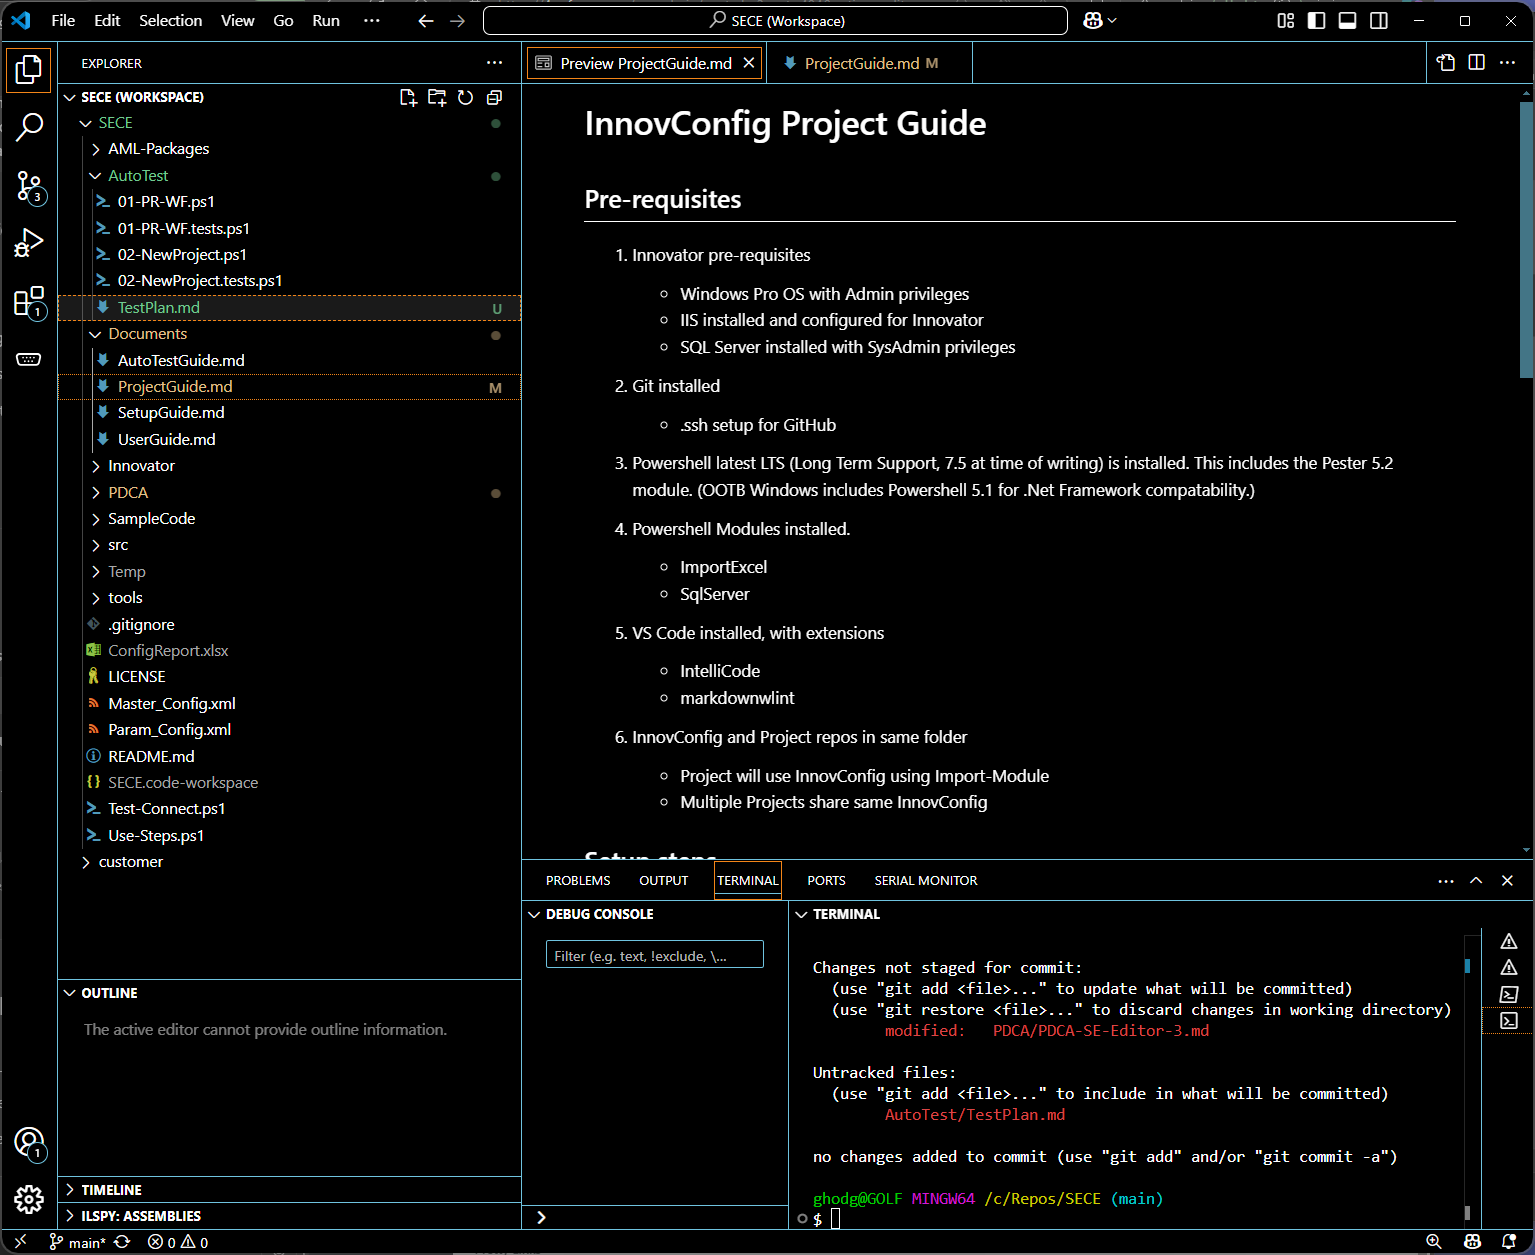1535x1255 pixels.
Task: Click the preview pane vertical scrollbar
Action: 1526,241
